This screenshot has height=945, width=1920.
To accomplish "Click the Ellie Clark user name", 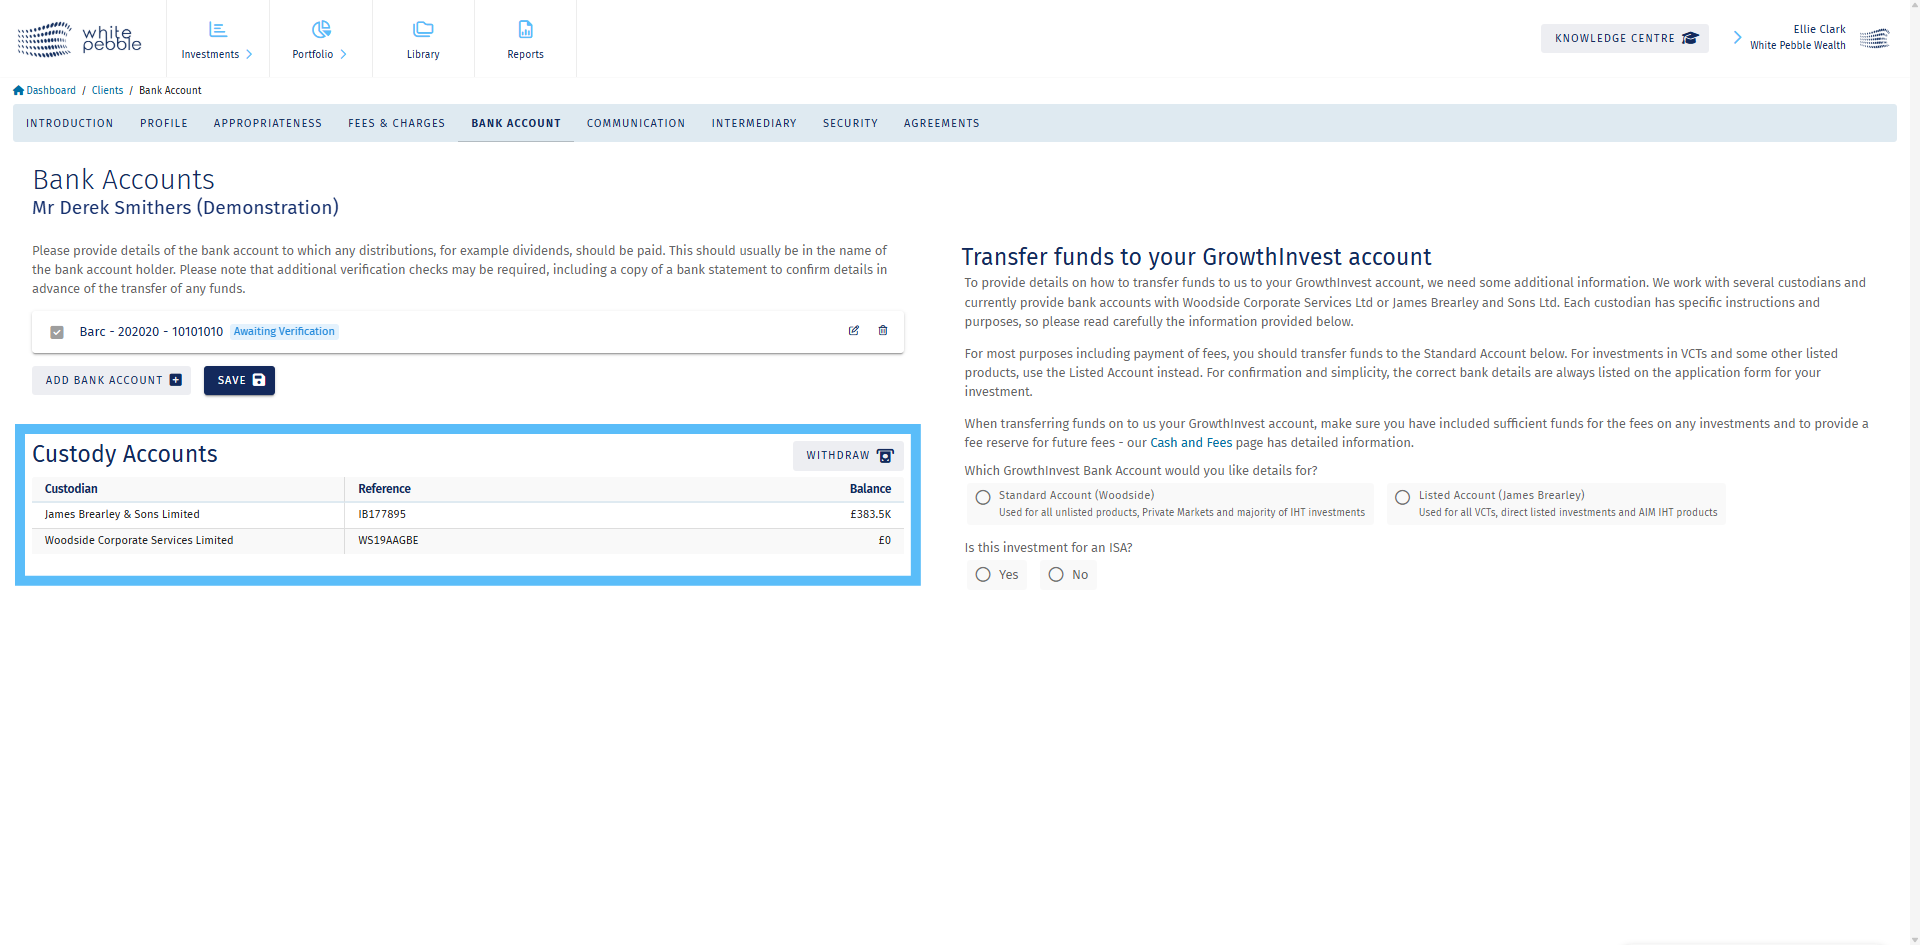I will (x=1820, y=29).
